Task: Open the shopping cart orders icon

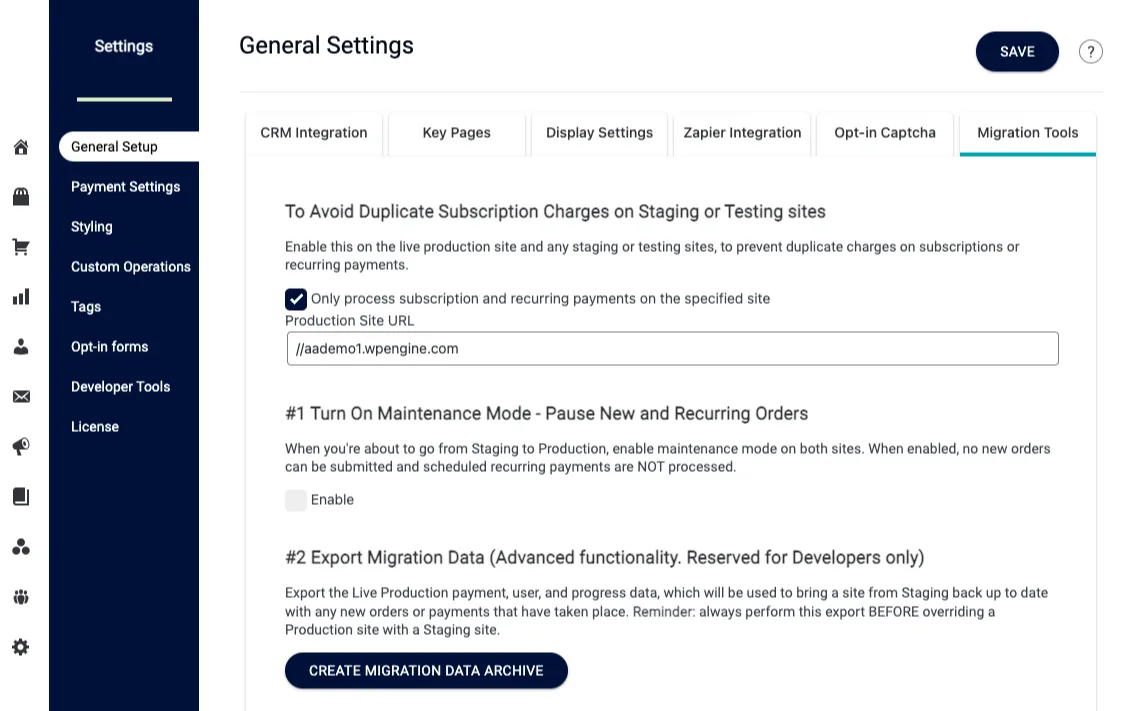Action: coord(21,247)
